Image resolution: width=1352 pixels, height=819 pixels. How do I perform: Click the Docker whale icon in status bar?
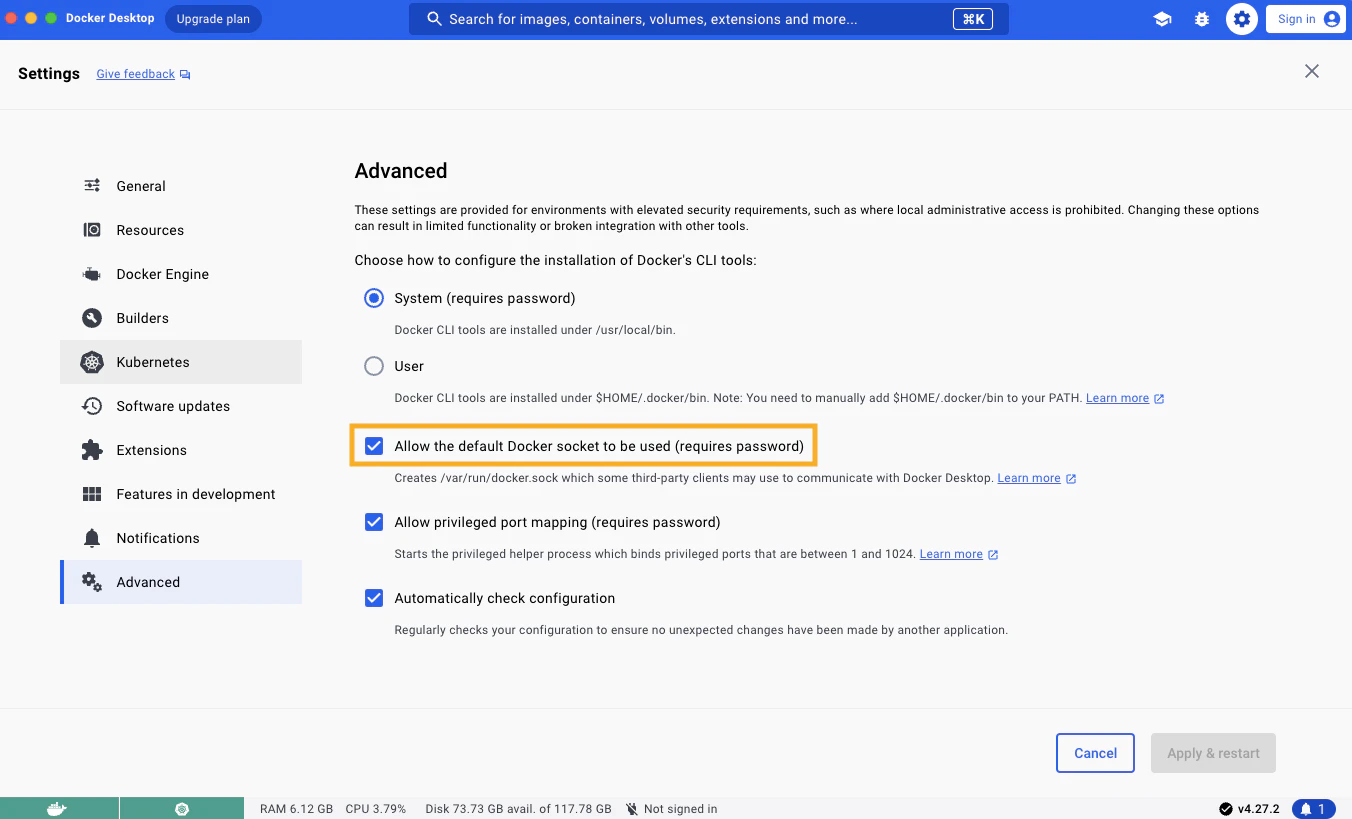[x=58, y=809]
